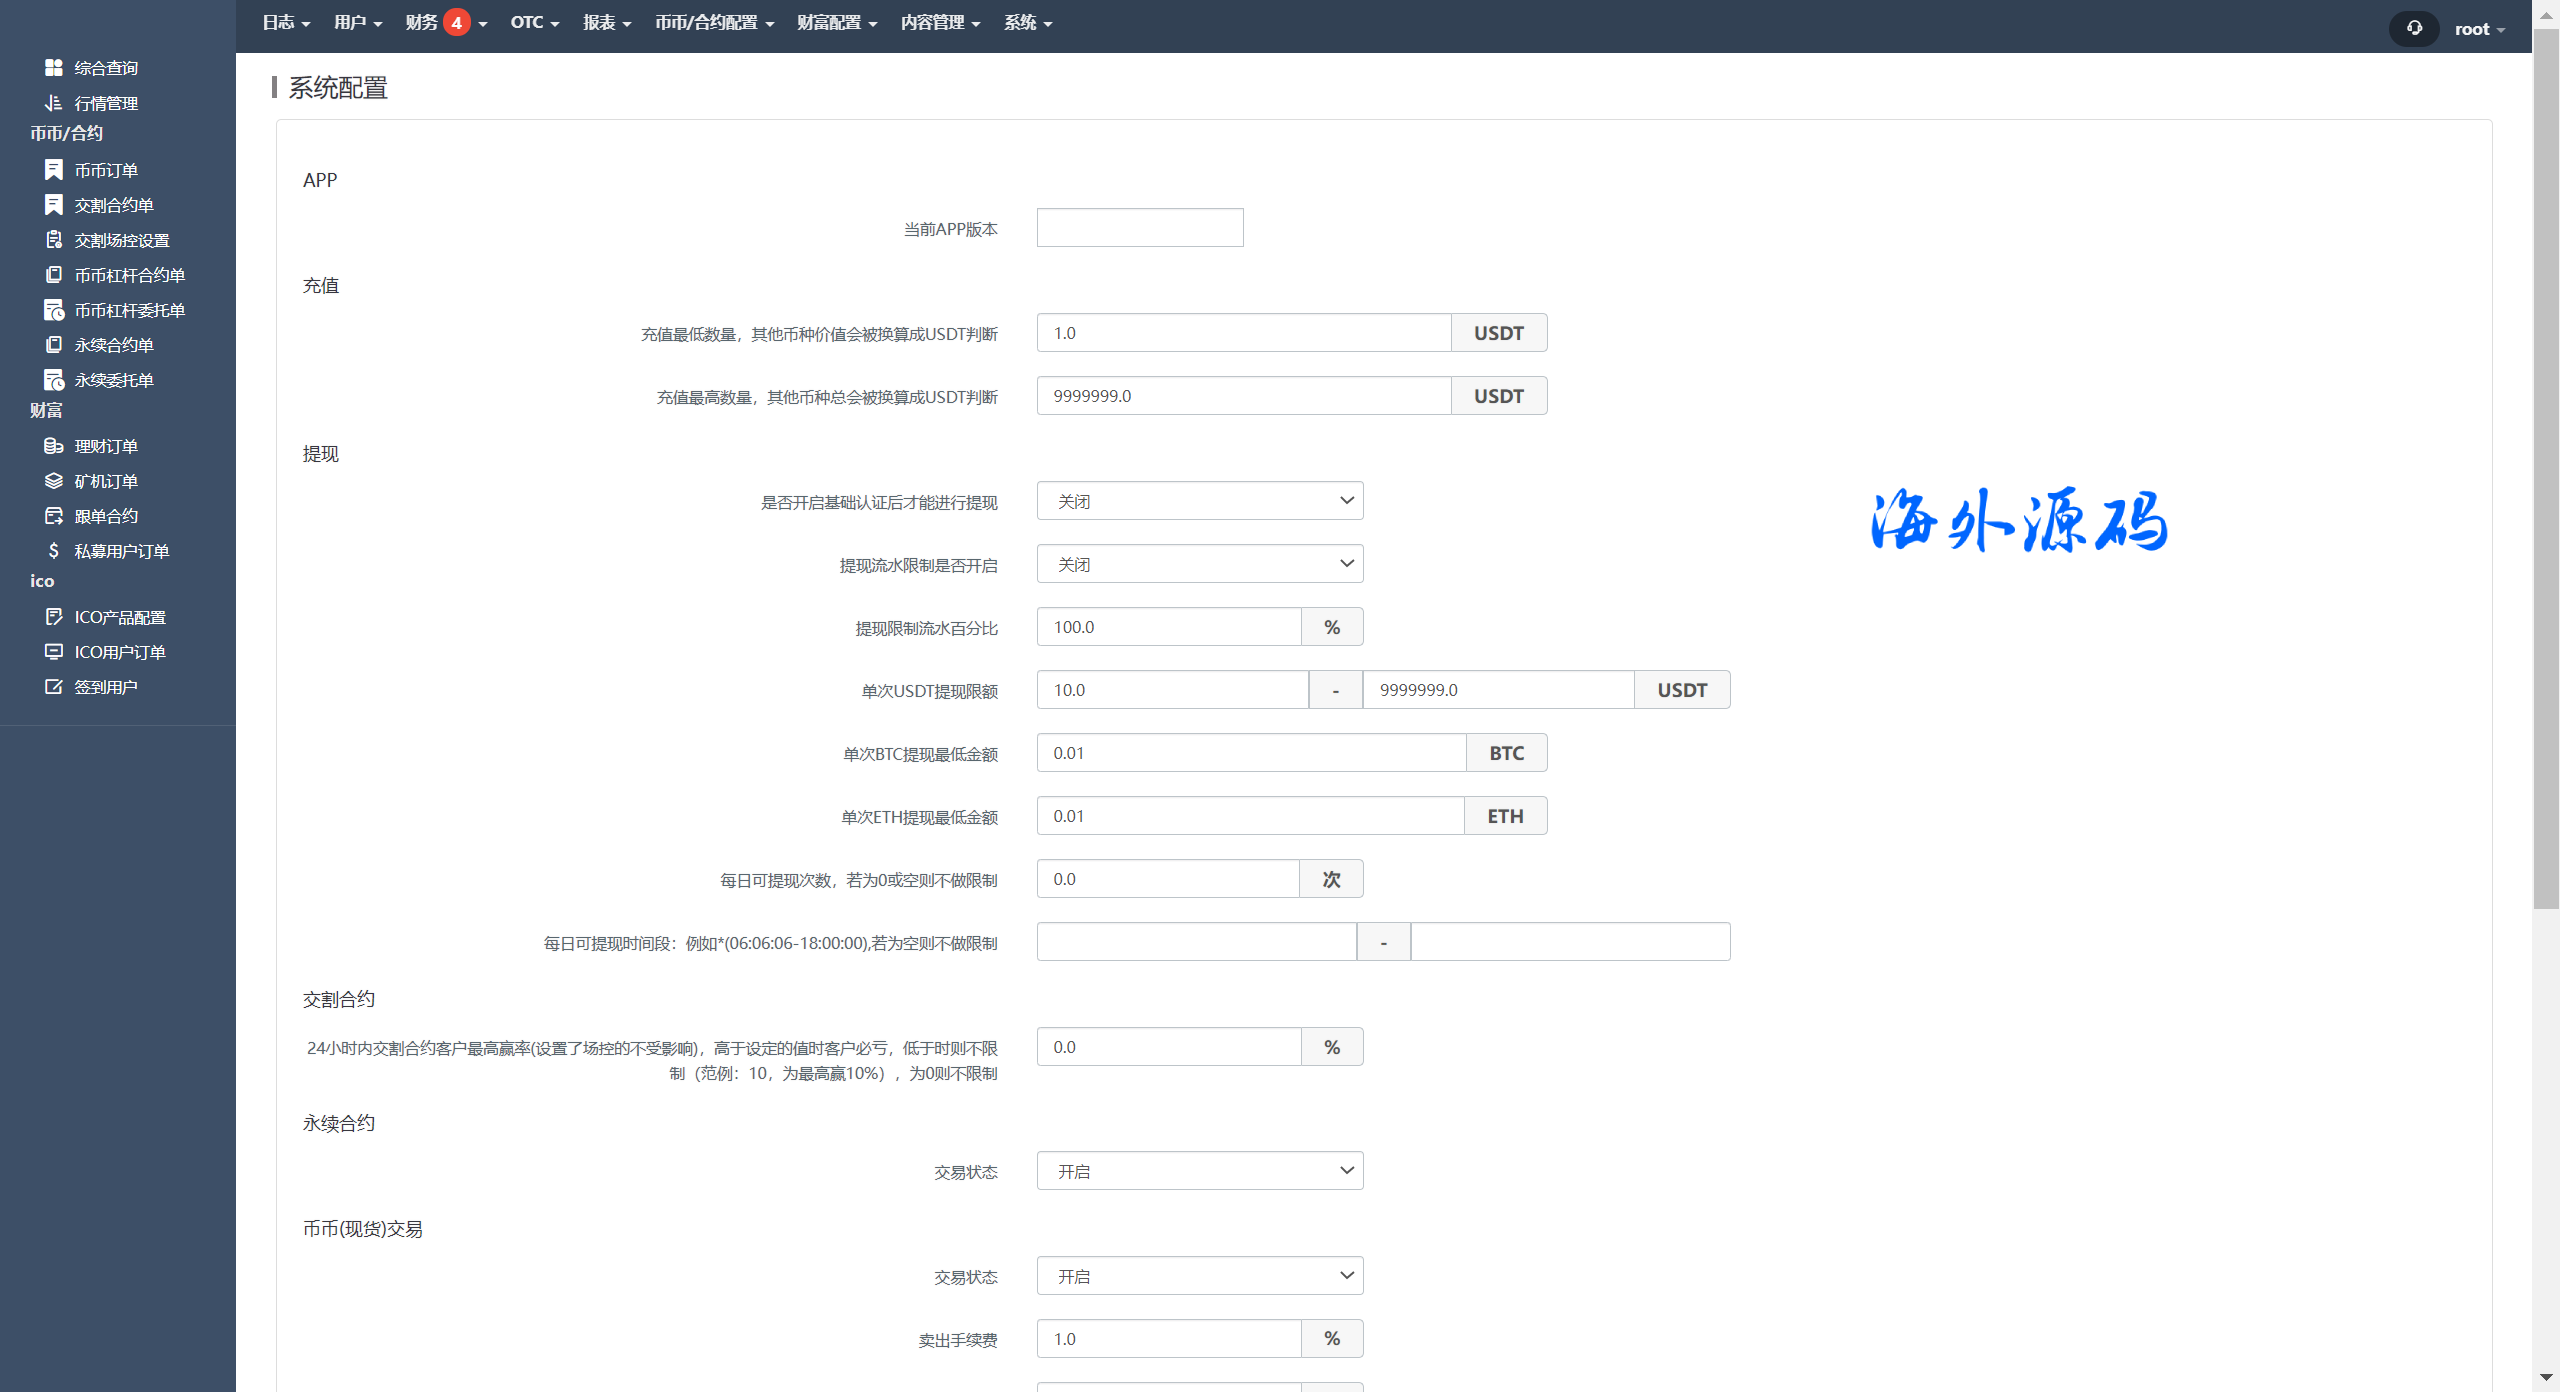Image resolution: width=2560 pixels, height=1392 pixels.
Task: Open the 提现流水限制是否开启 dropdown
Action: [1199, 563]
